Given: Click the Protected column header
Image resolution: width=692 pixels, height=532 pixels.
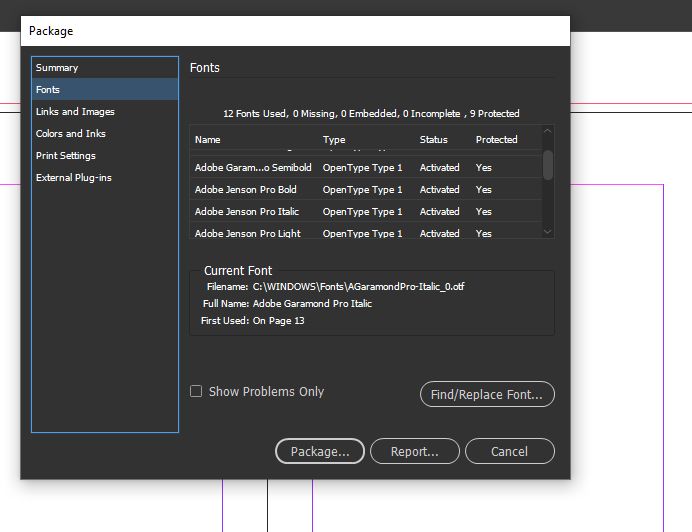Looking at the screenshot, I should (496, 140).
